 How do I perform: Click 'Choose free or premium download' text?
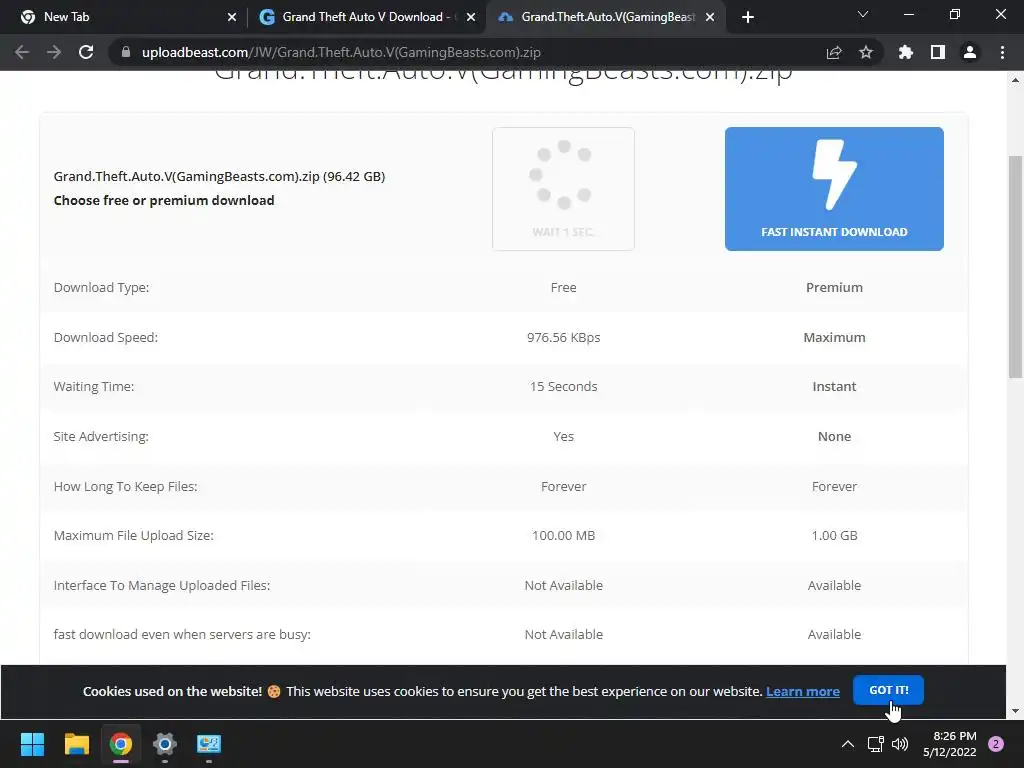(164, 200)
